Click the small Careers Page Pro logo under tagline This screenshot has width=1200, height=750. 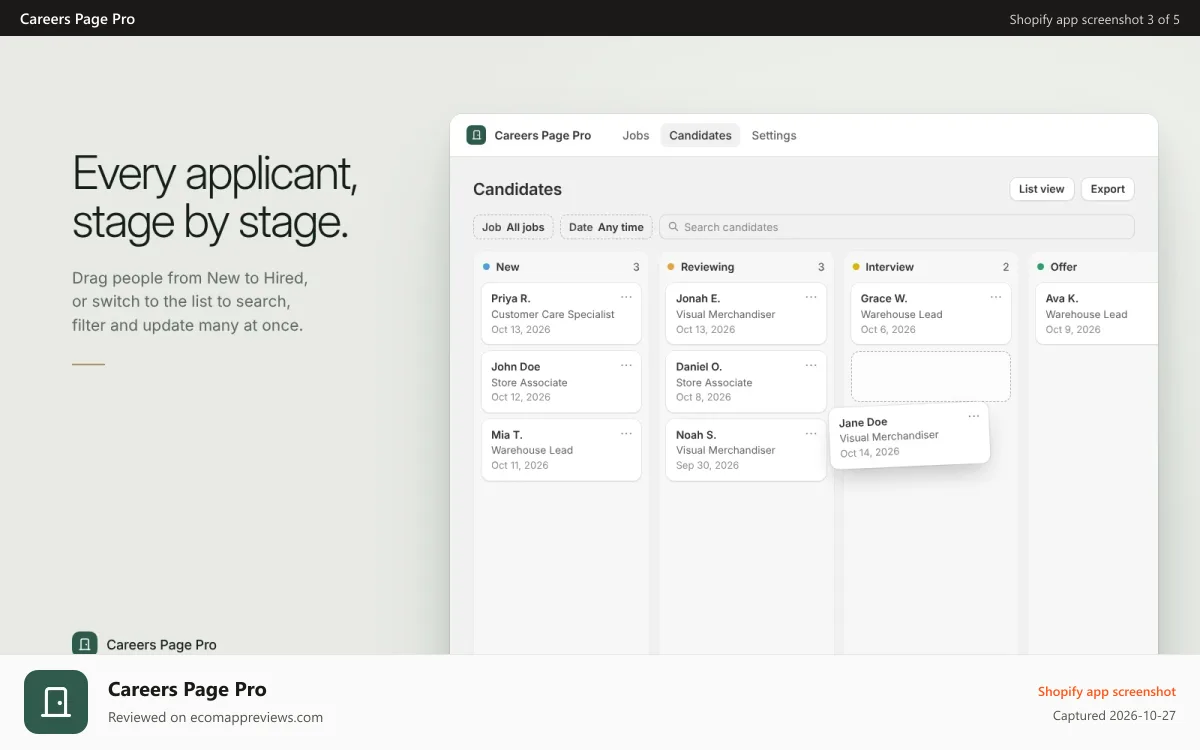[x=84, y=644]
